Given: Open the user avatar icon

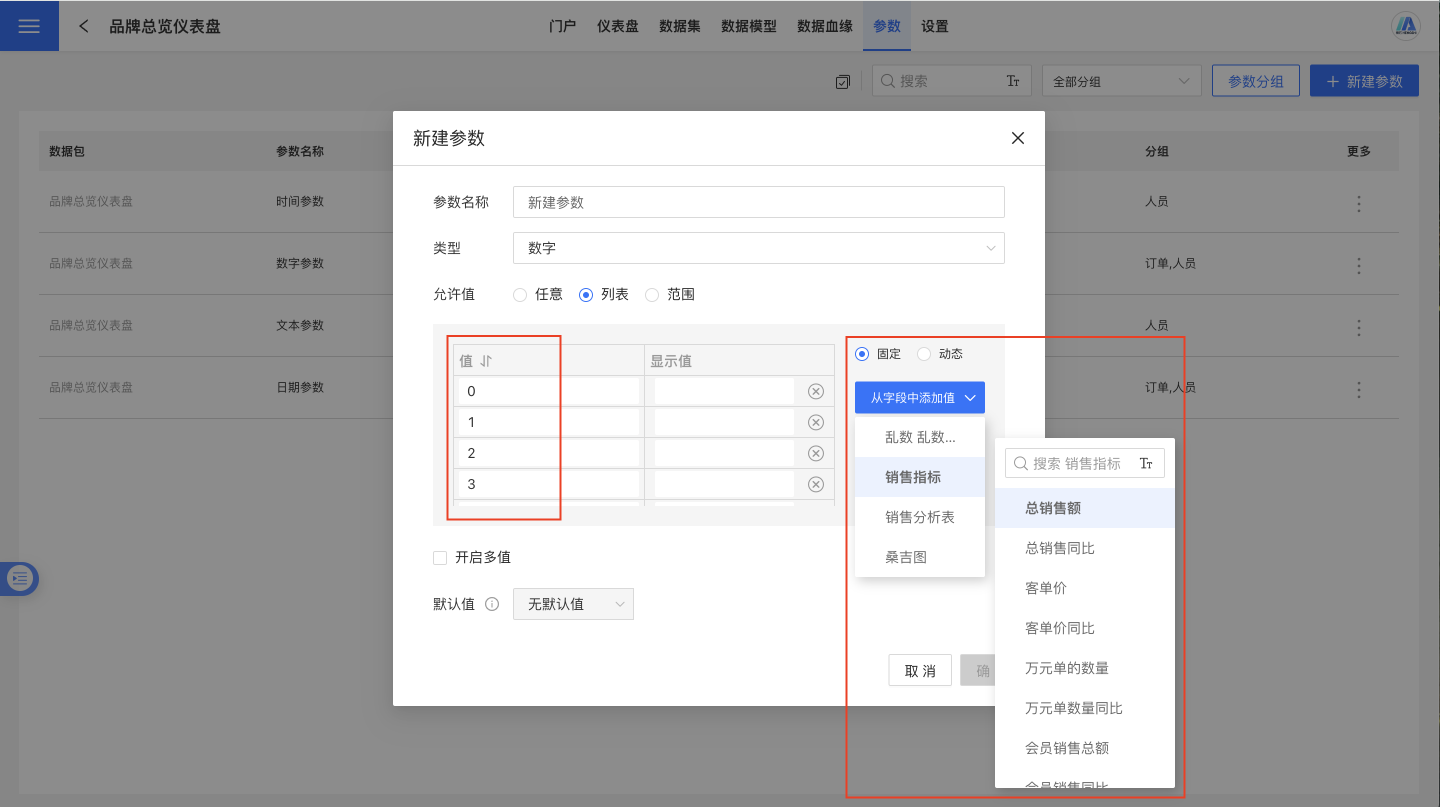Looking at the screenshot, I should (1407, 26).
